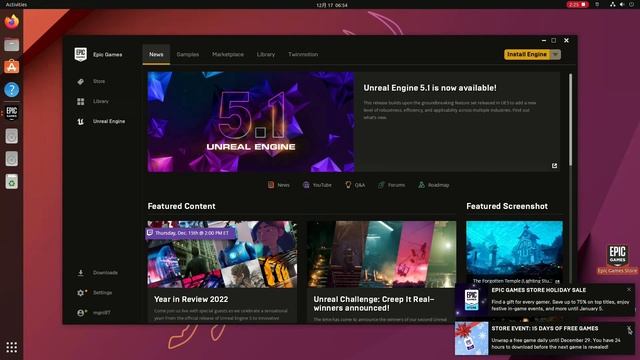Image resolution: width=640 pixels, height=360 pixels.
Task: Open the Store Event free games notification
Action: tap(545, 338)
